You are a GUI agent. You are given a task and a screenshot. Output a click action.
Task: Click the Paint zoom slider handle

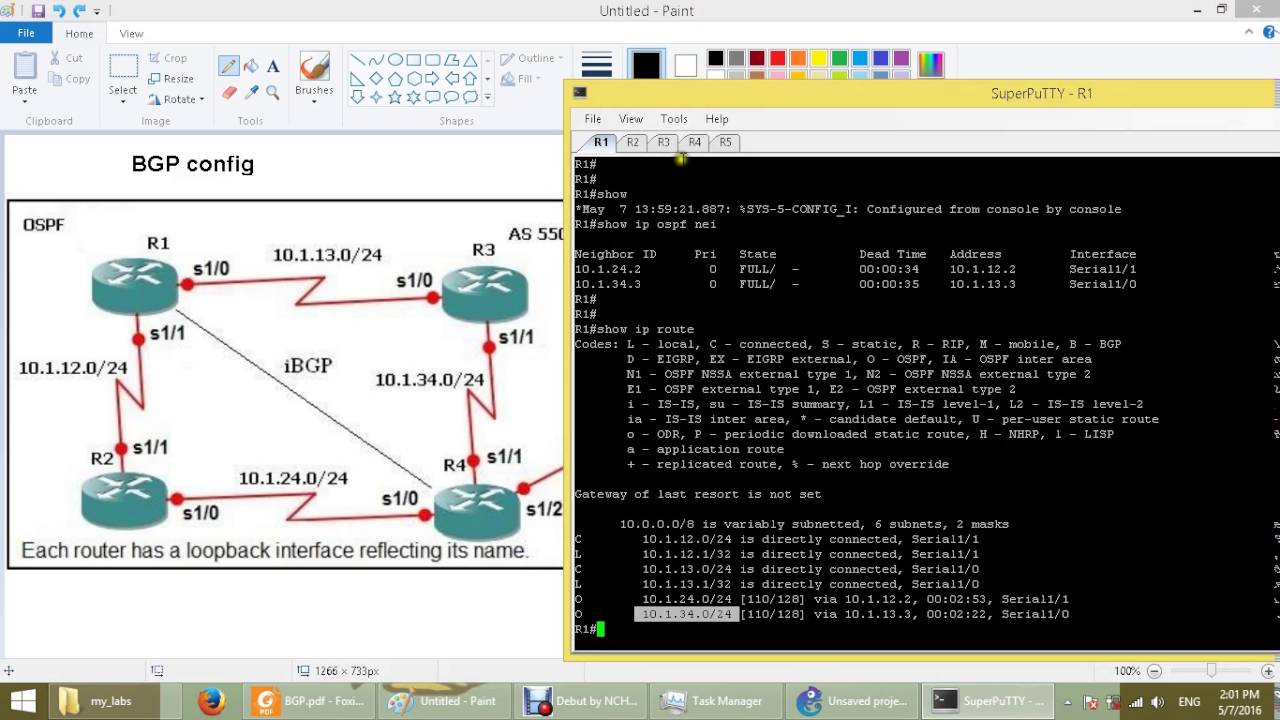tap(1211, 671)
